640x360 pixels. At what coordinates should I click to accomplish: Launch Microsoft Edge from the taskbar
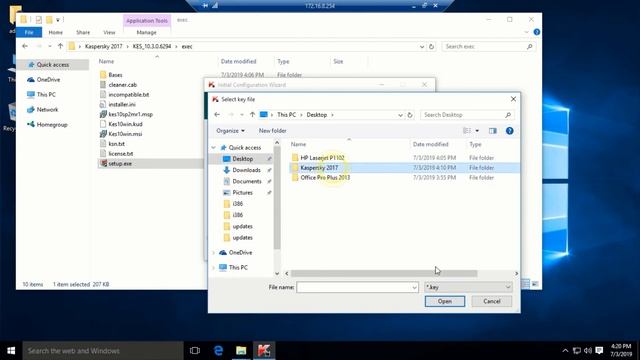[x=218, y=351]
